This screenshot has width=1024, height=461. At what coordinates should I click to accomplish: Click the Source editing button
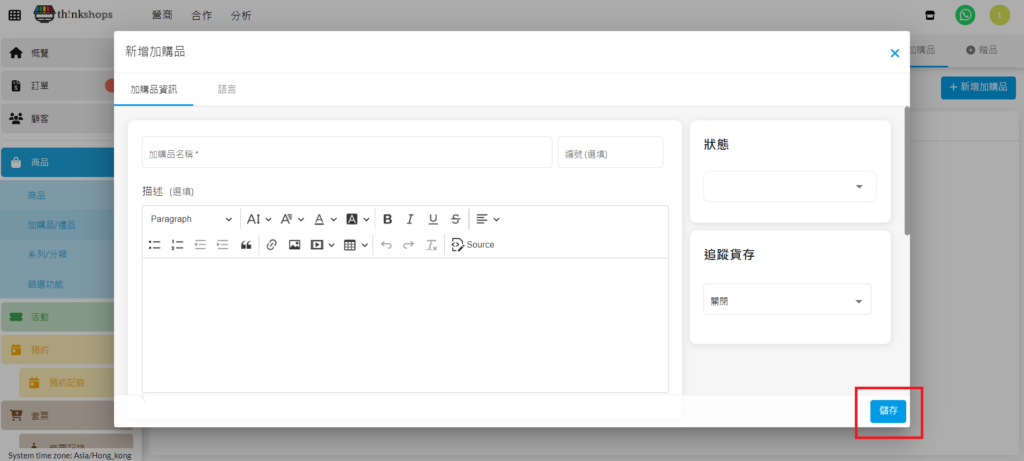click(473, 245)
